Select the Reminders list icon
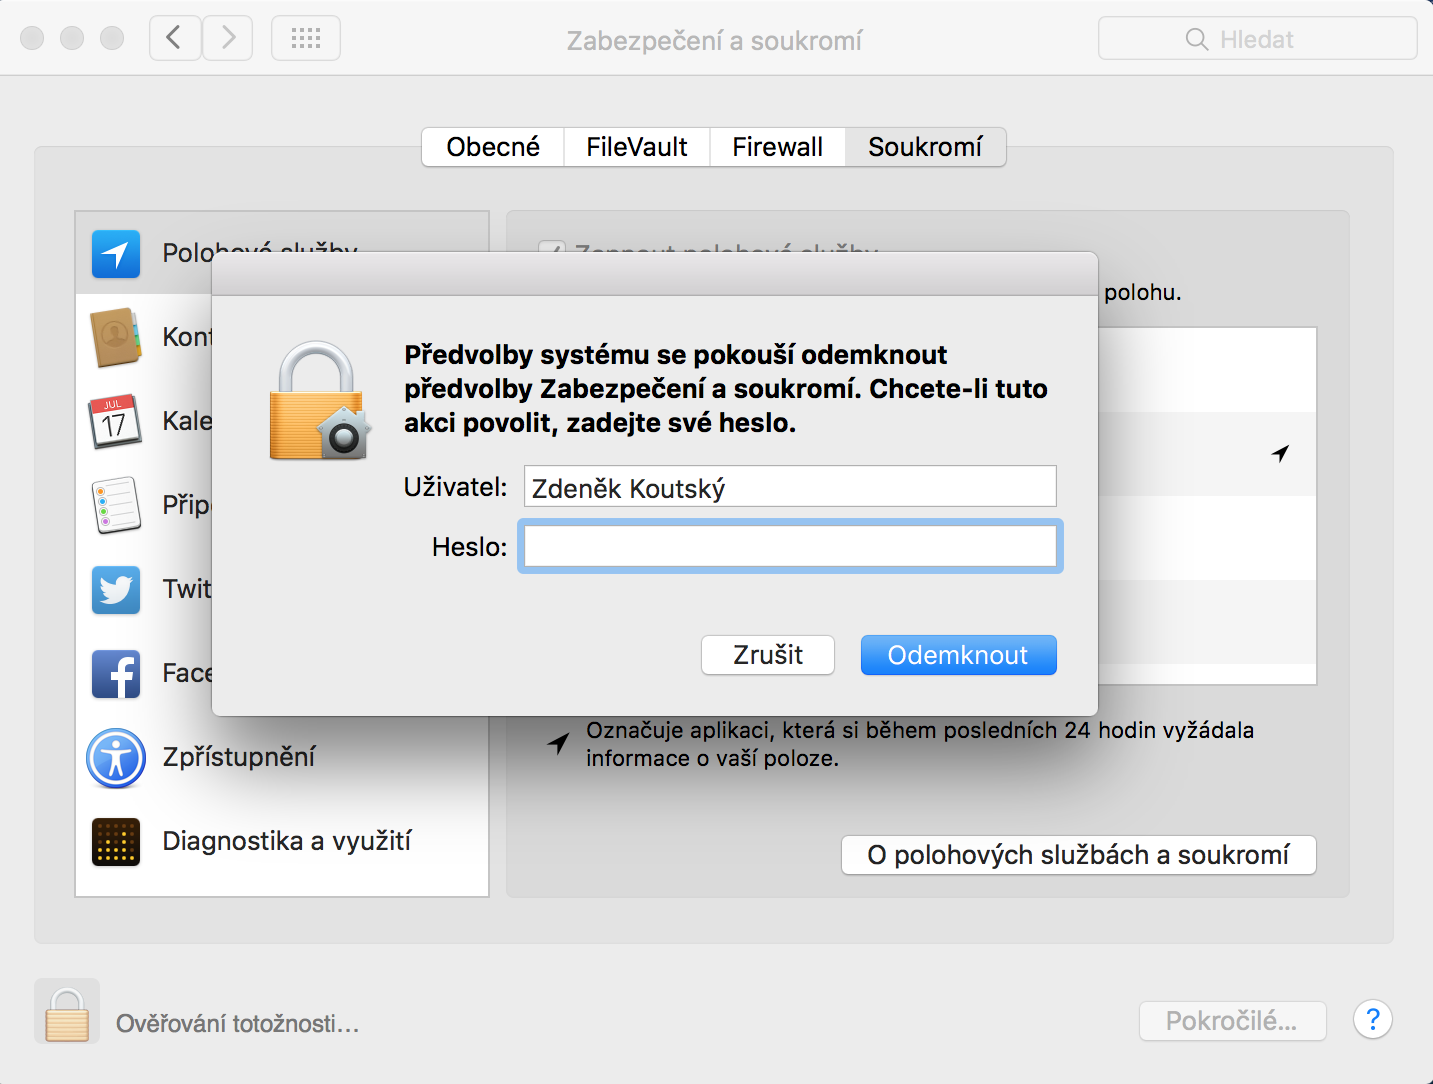The image size is (1433, 1084). [x=116, y=505]
